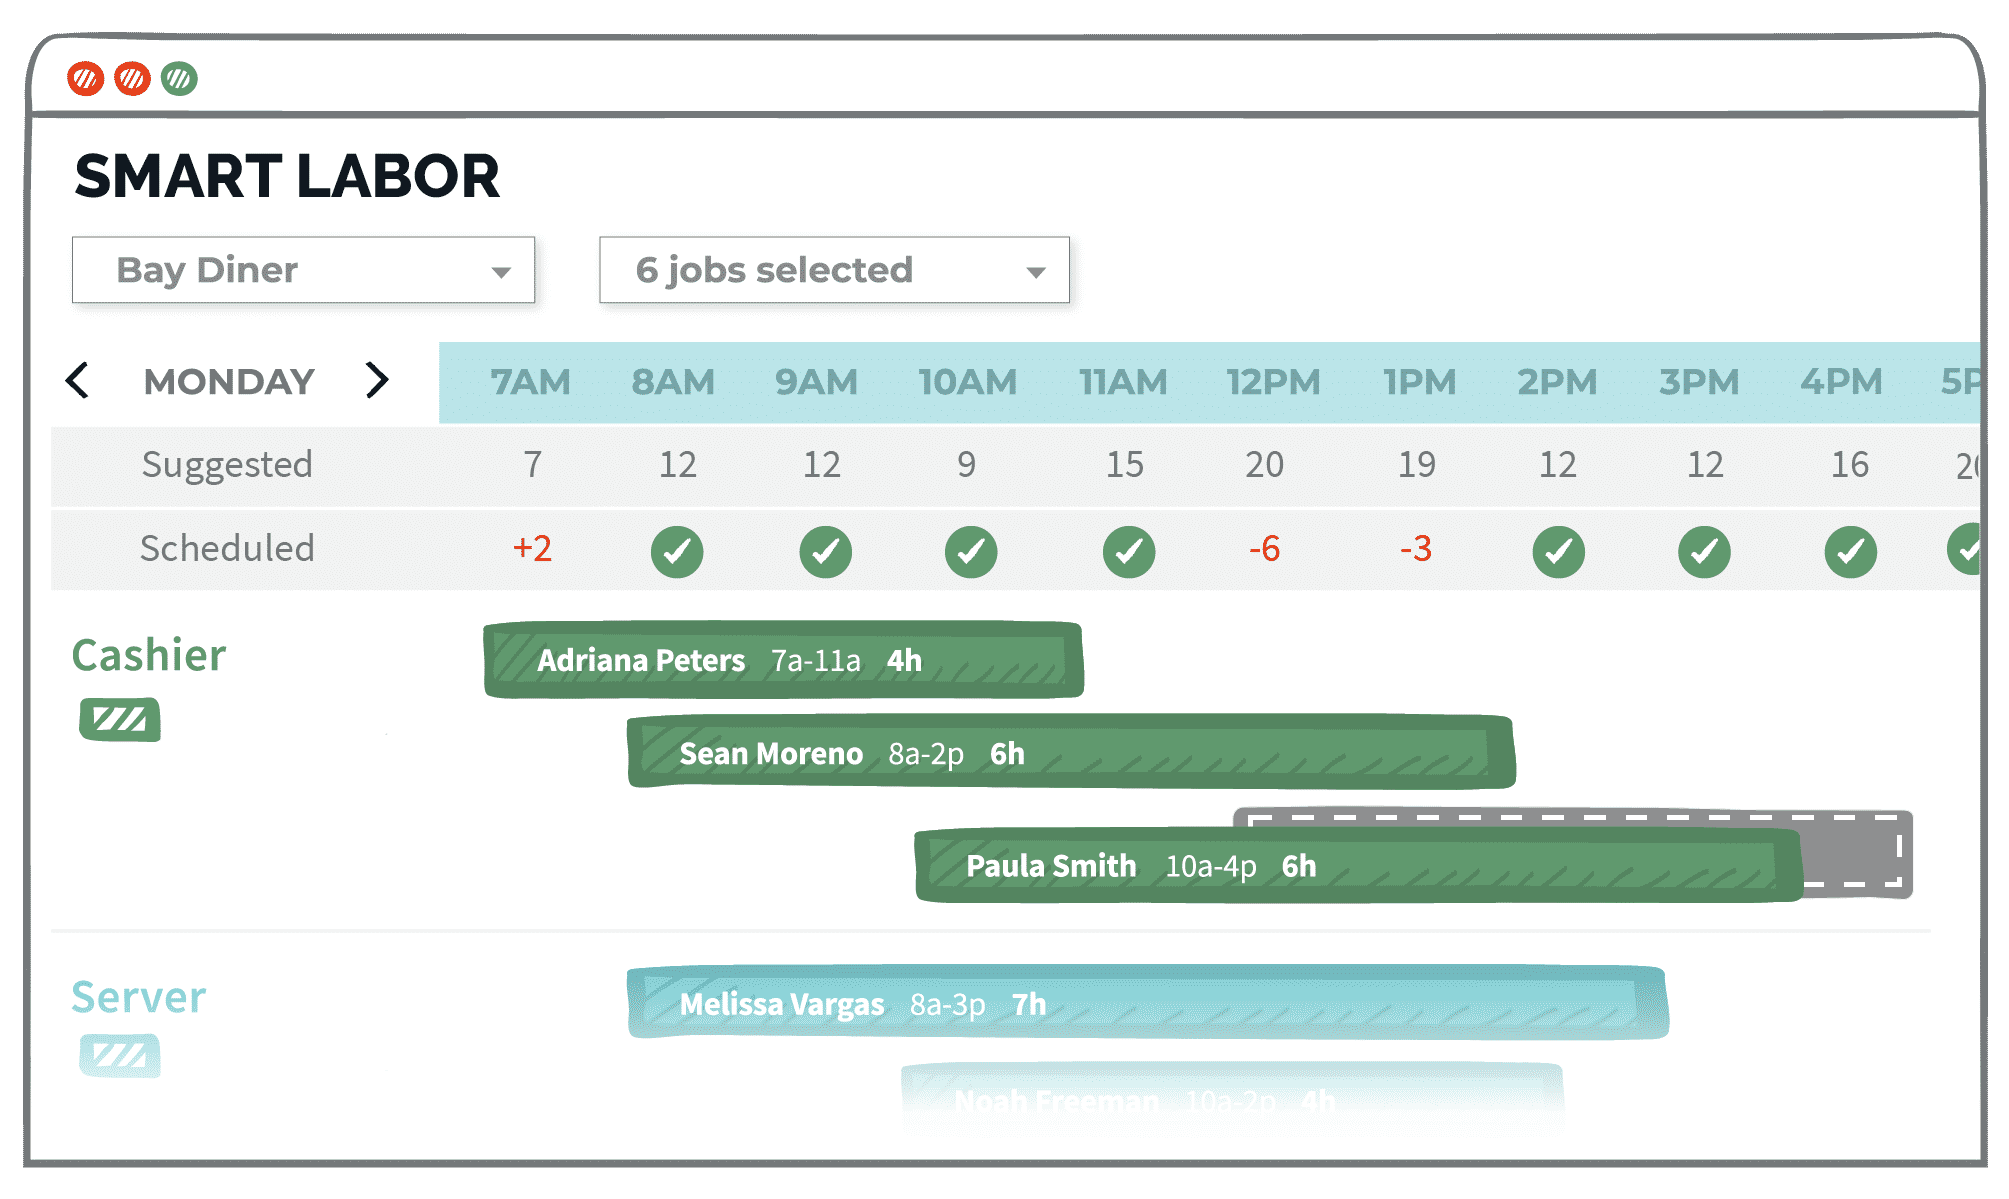Click the -6 understaffed value at 12PM
2009x1199 pixels.
click(x=1265, y=549)
